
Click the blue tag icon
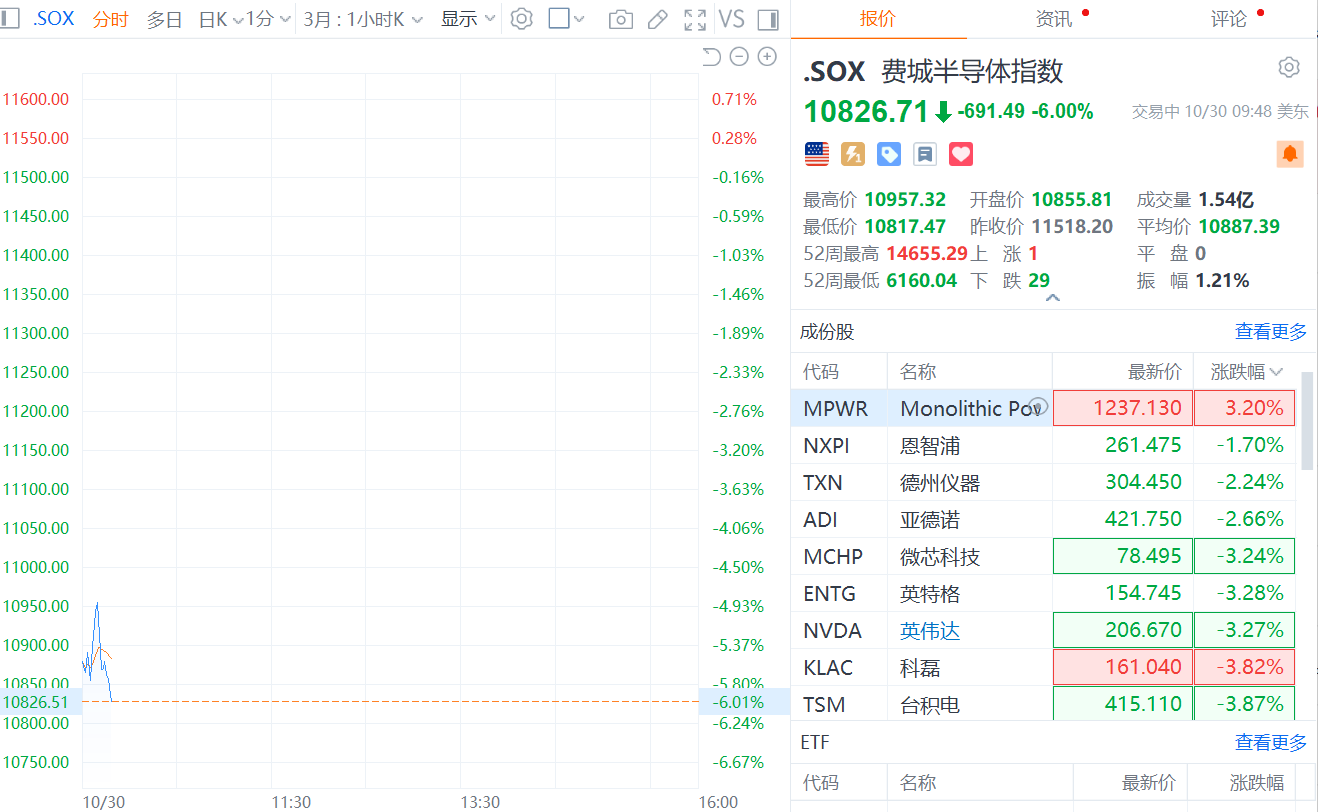tap(889, 154)
